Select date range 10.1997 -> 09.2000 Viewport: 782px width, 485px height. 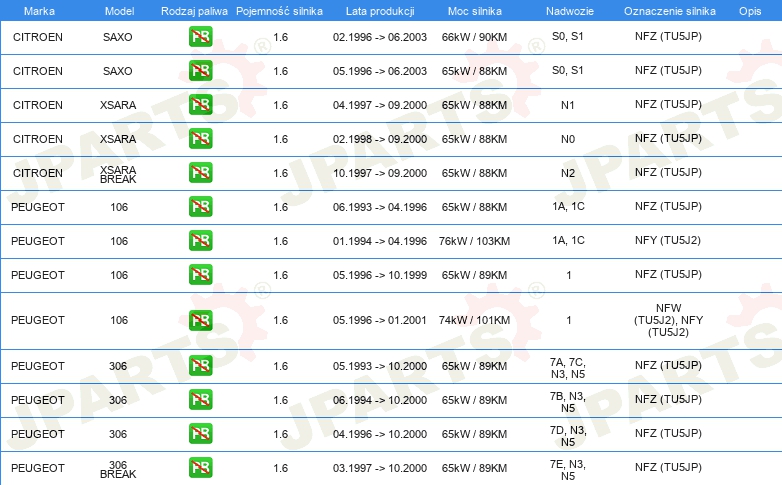(x=380, y=173)
